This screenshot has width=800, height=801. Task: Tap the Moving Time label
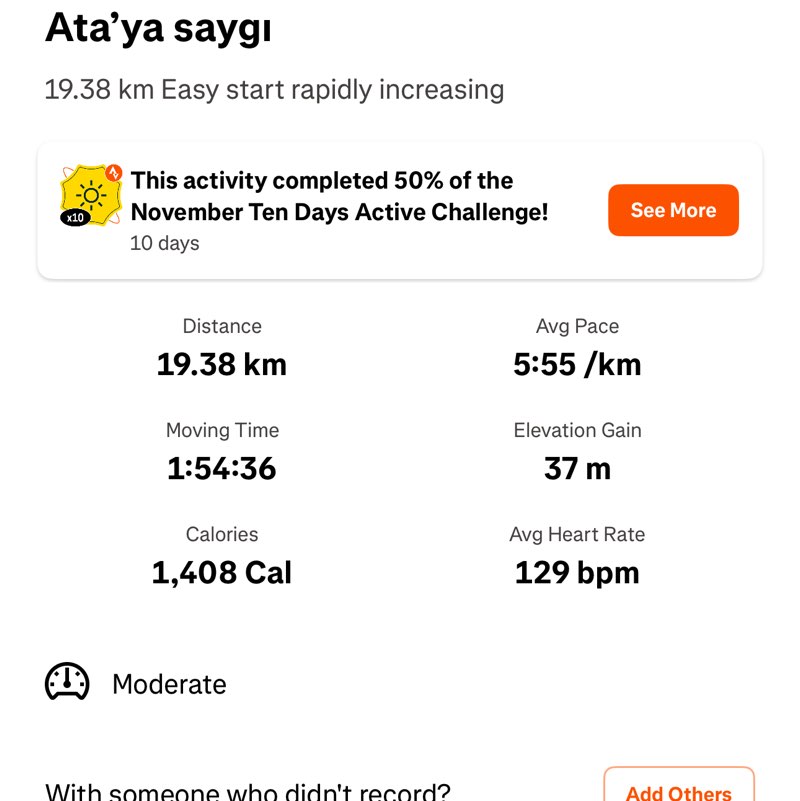[222, 430]
